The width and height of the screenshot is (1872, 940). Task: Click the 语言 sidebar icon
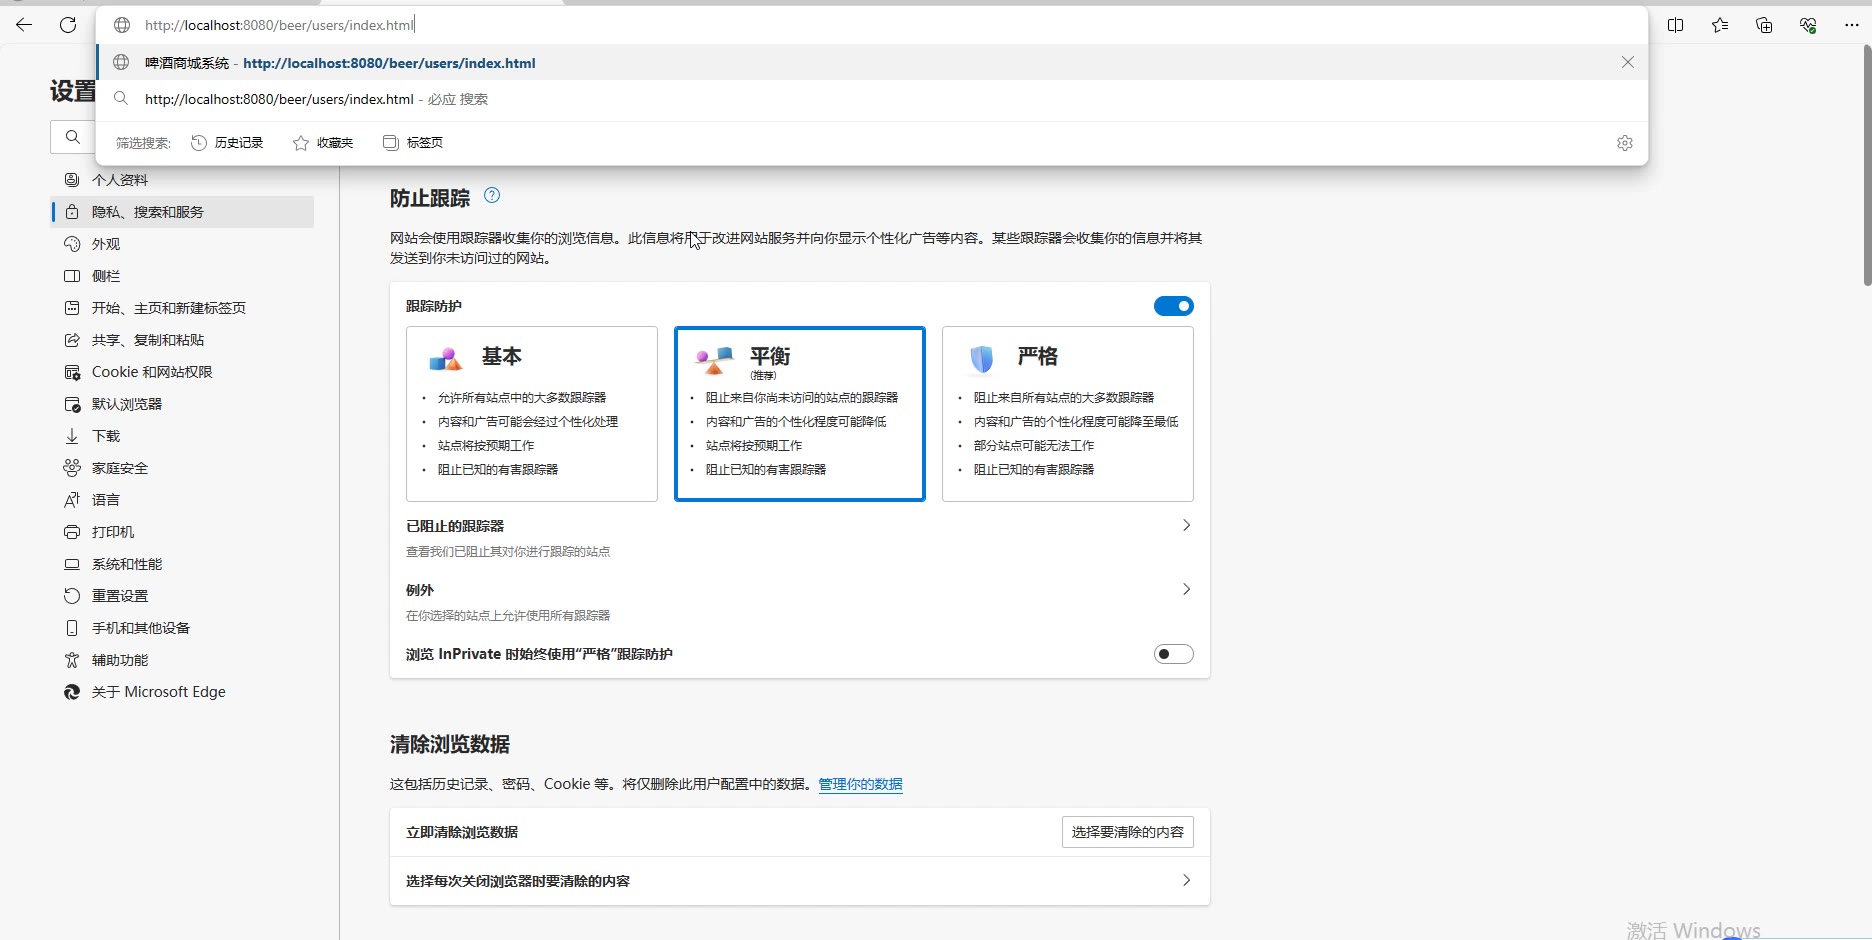[x=72, y=500]
